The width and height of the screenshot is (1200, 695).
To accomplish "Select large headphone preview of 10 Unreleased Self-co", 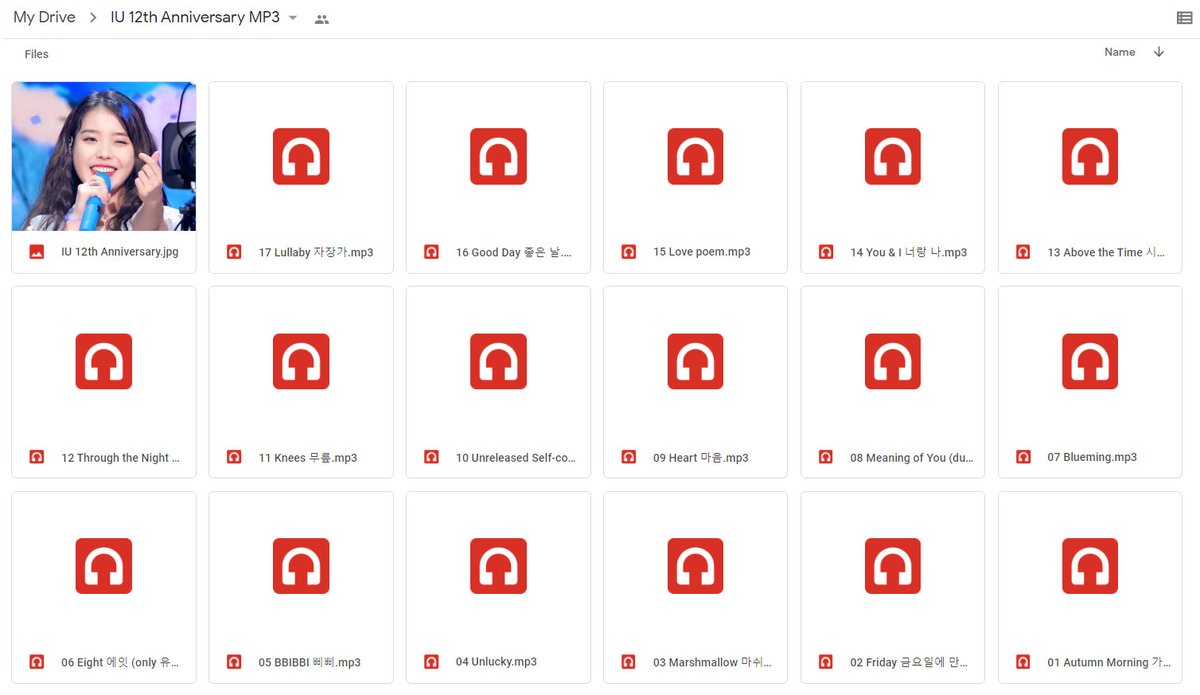I will click(498, 361).
